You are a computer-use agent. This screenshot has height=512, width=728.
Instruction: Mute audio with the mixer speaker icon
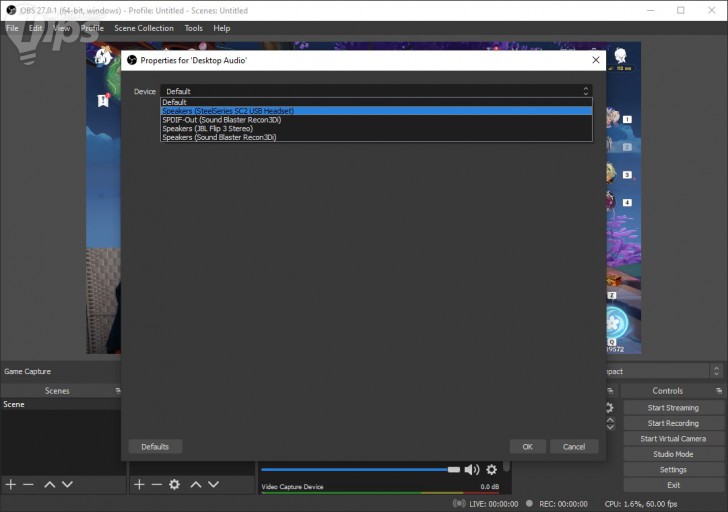472,470
